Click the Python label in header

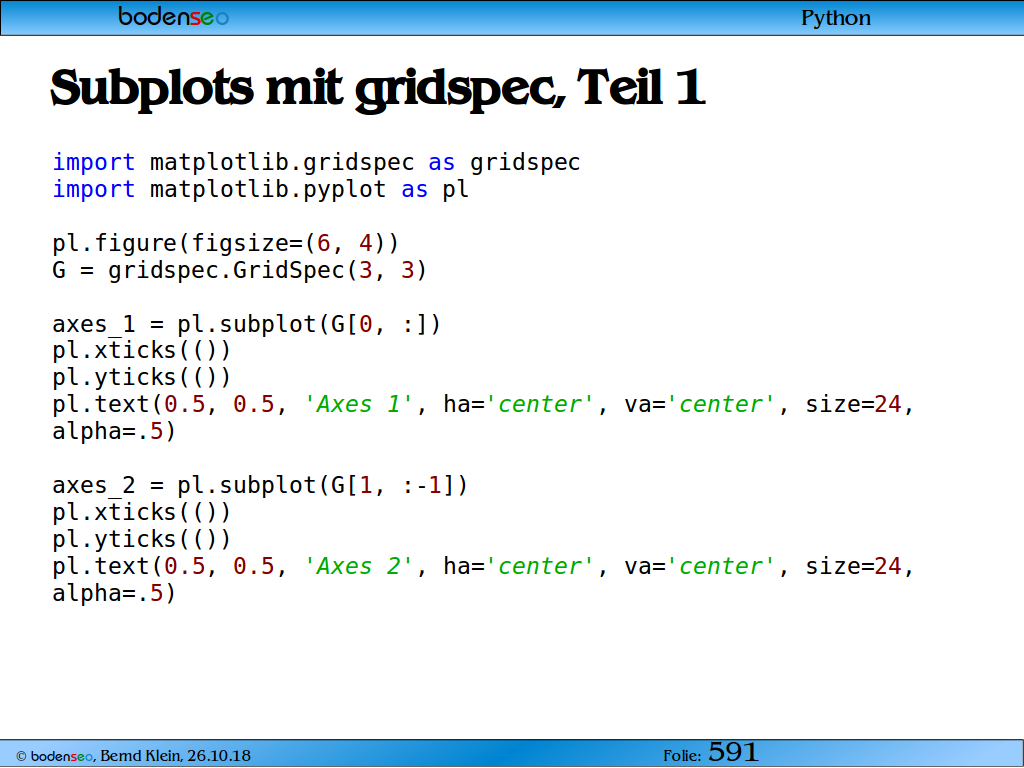coord(836,18)
